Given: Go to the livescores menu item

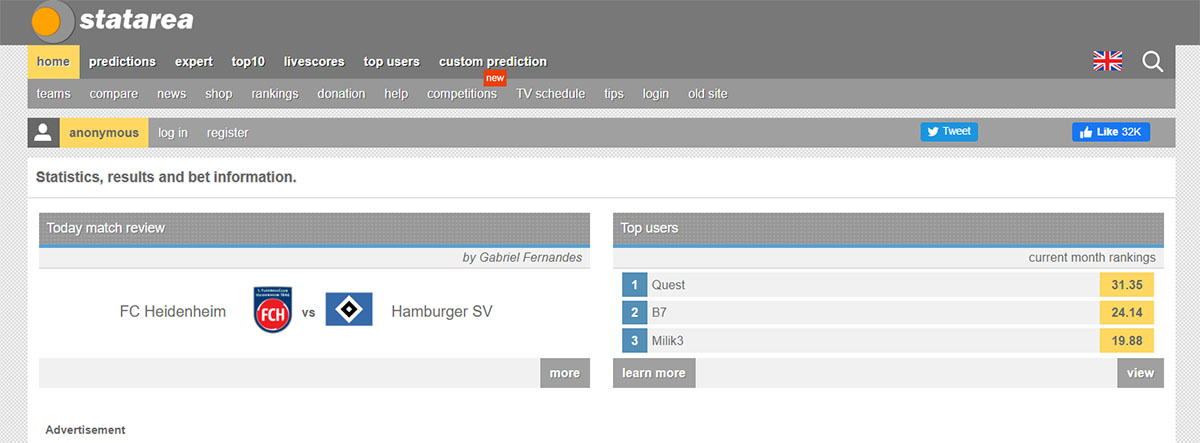Looking at the screenshot, I should coord(315,62).
